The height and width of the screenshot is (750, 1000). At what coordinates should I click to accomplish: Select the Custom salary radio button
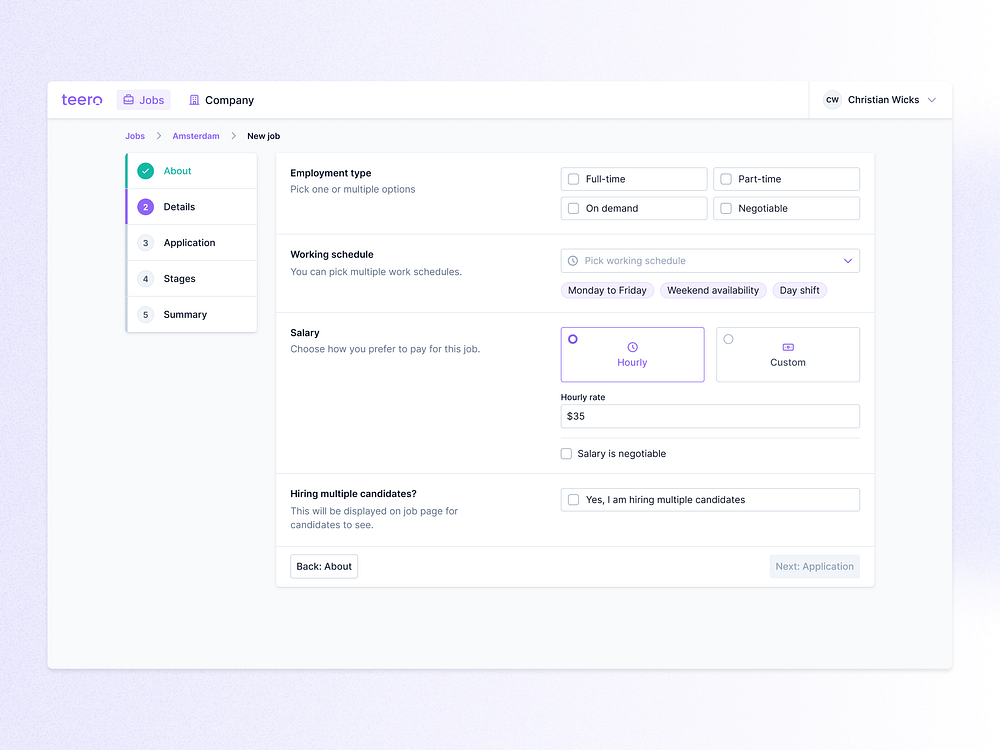click(x=728, y=338)
